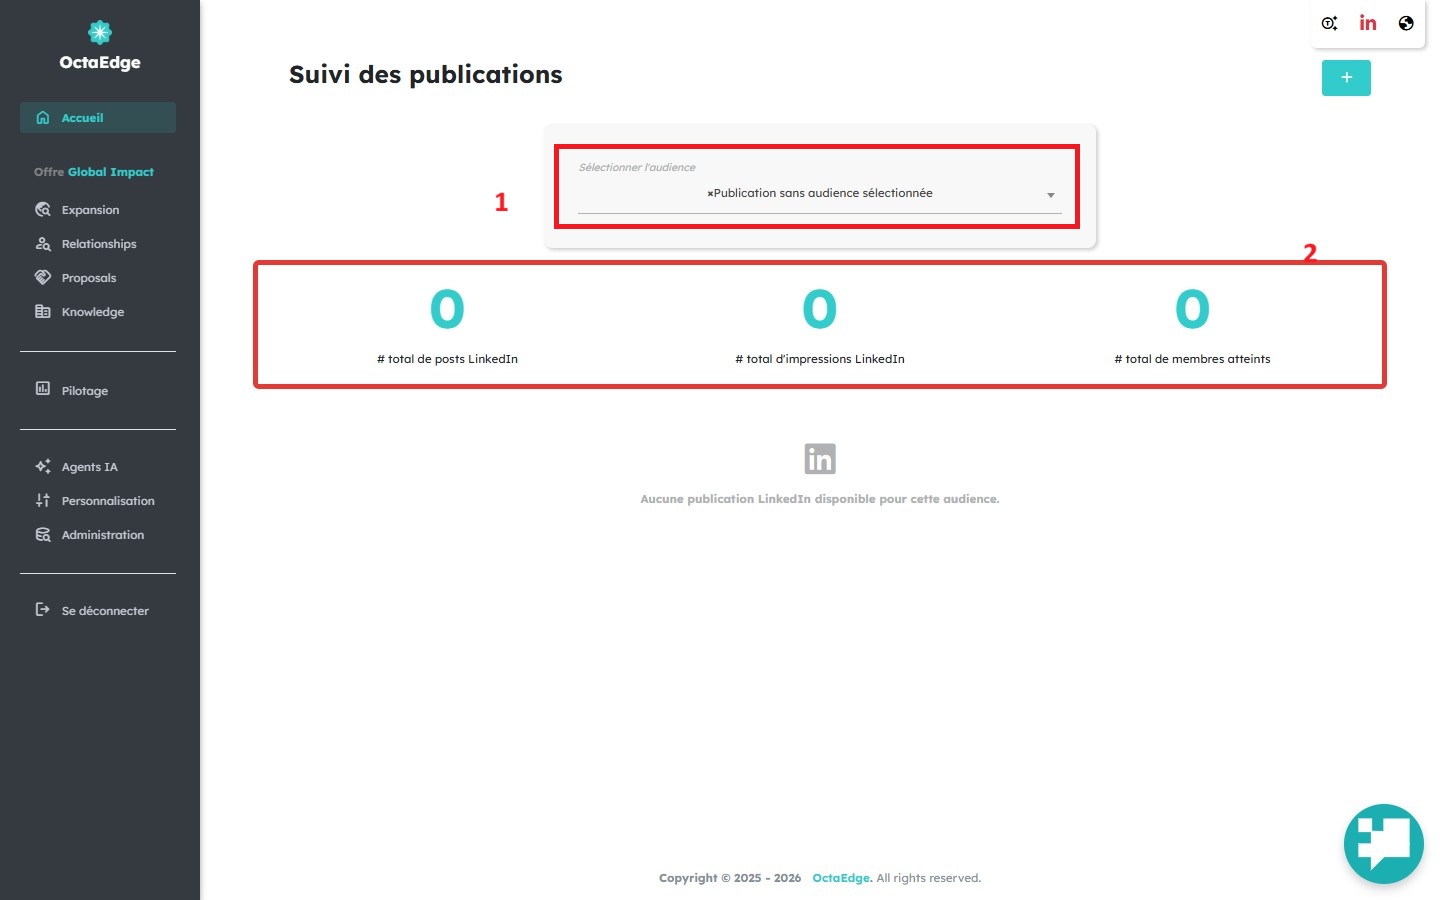Click the '# total d'impressions LinkedIn' label
The width and height of the screenshot is (1440, 900).
820,359
